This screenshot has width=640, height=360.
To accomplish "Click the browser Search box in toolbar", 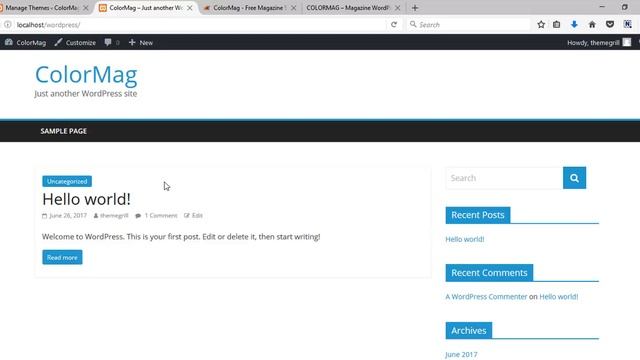I will coord(469,24).
